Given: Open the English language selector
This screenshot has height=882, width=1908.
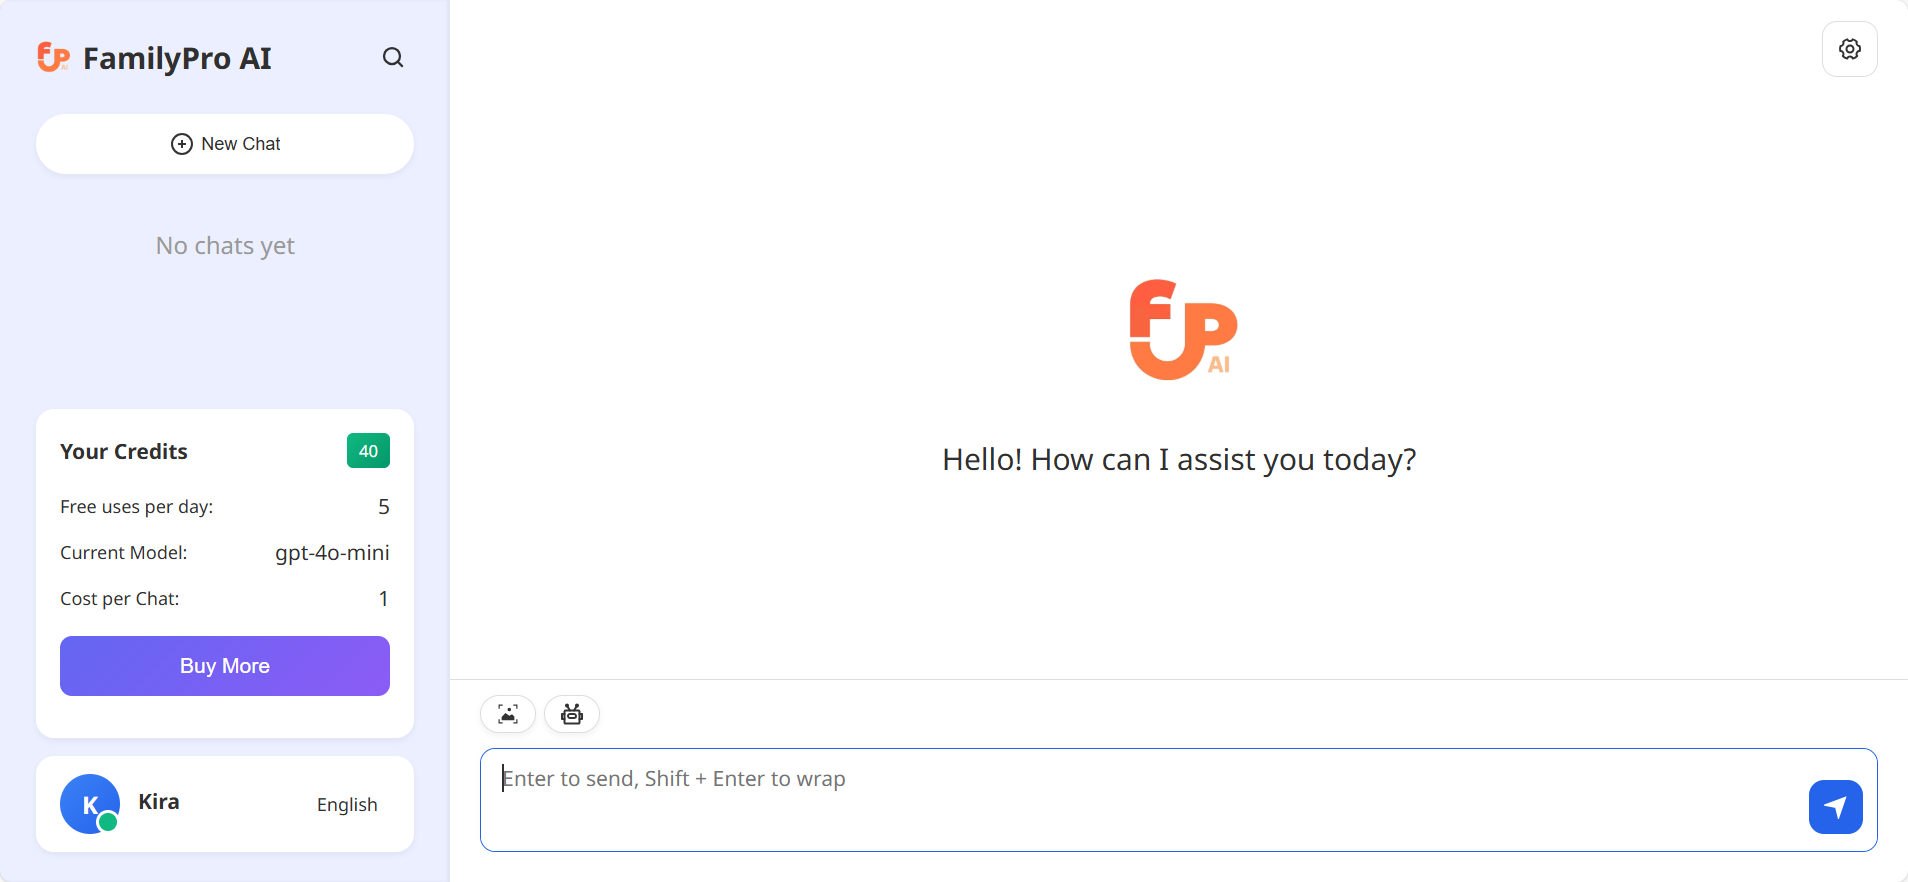Looking at the screenshot, I should (x=346, y=804).
